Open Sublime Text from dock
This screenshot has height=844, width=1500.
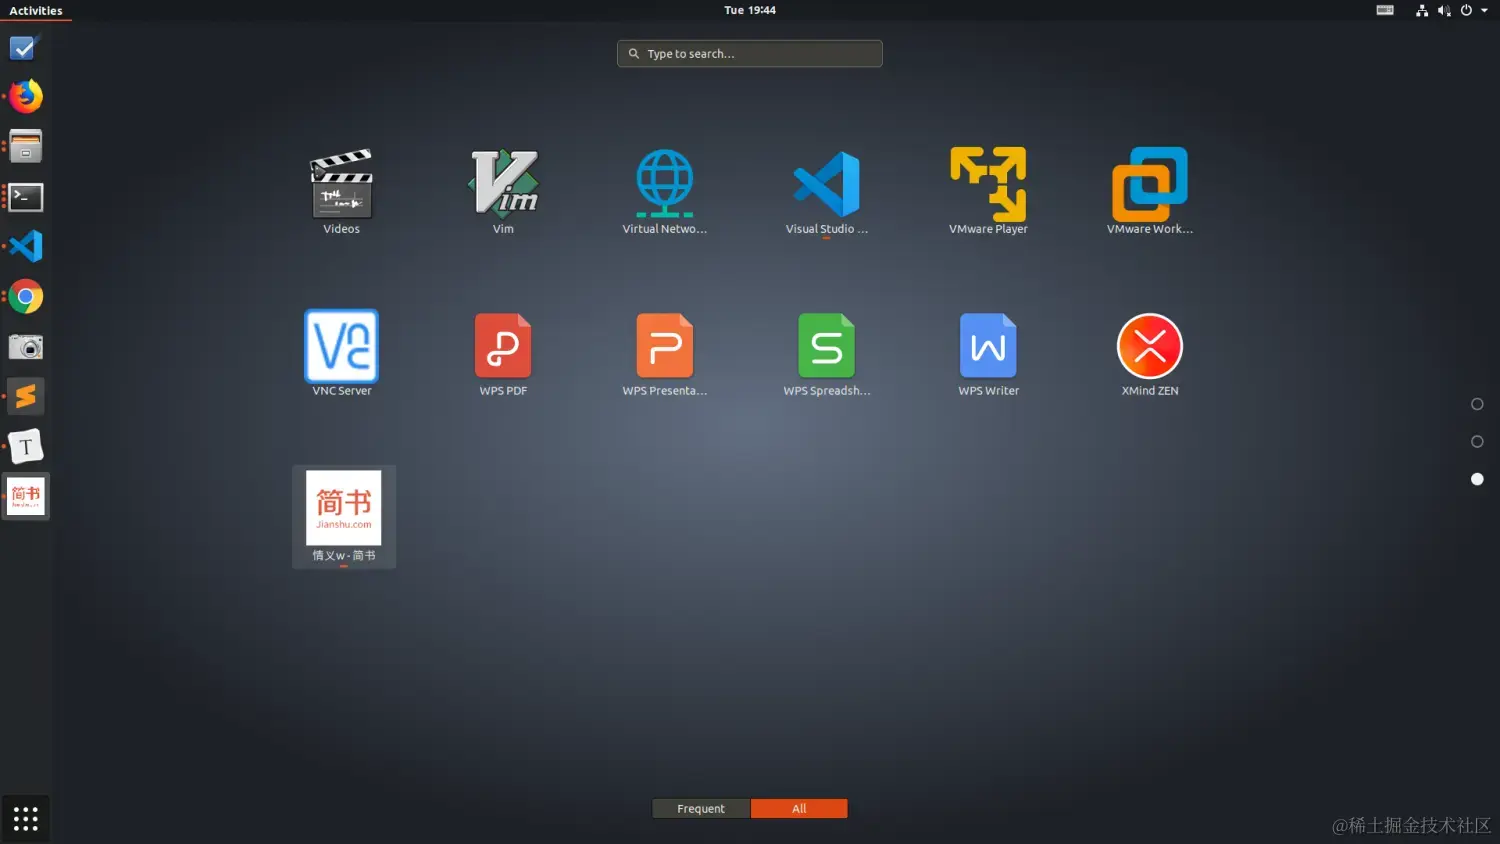(x=26, y=397)
